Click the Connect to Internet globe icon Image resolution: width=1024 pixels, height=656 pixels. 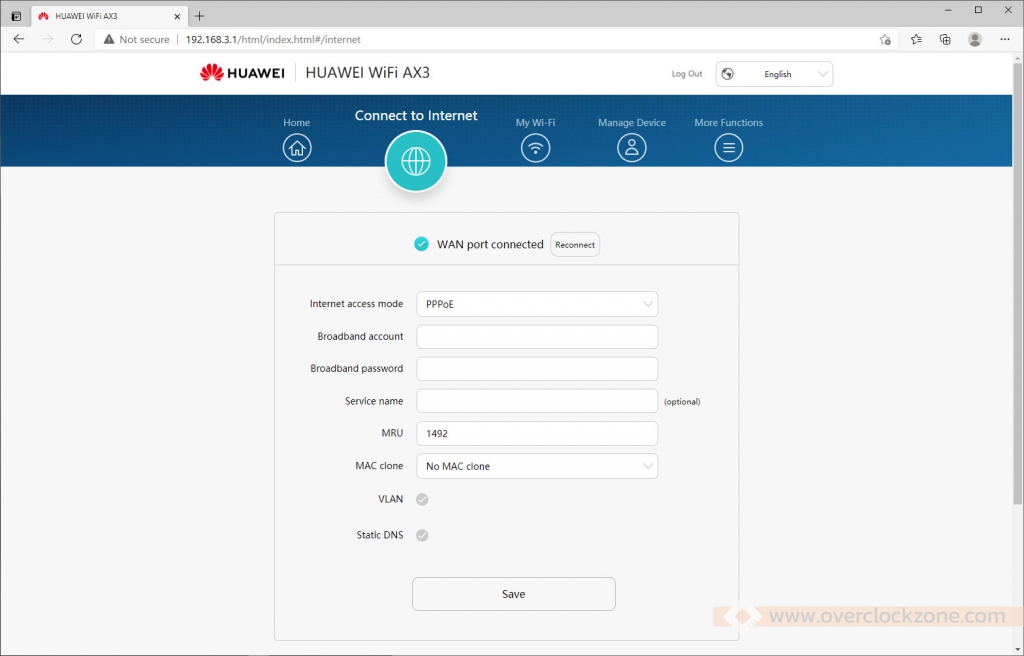[x=416, y=160]
